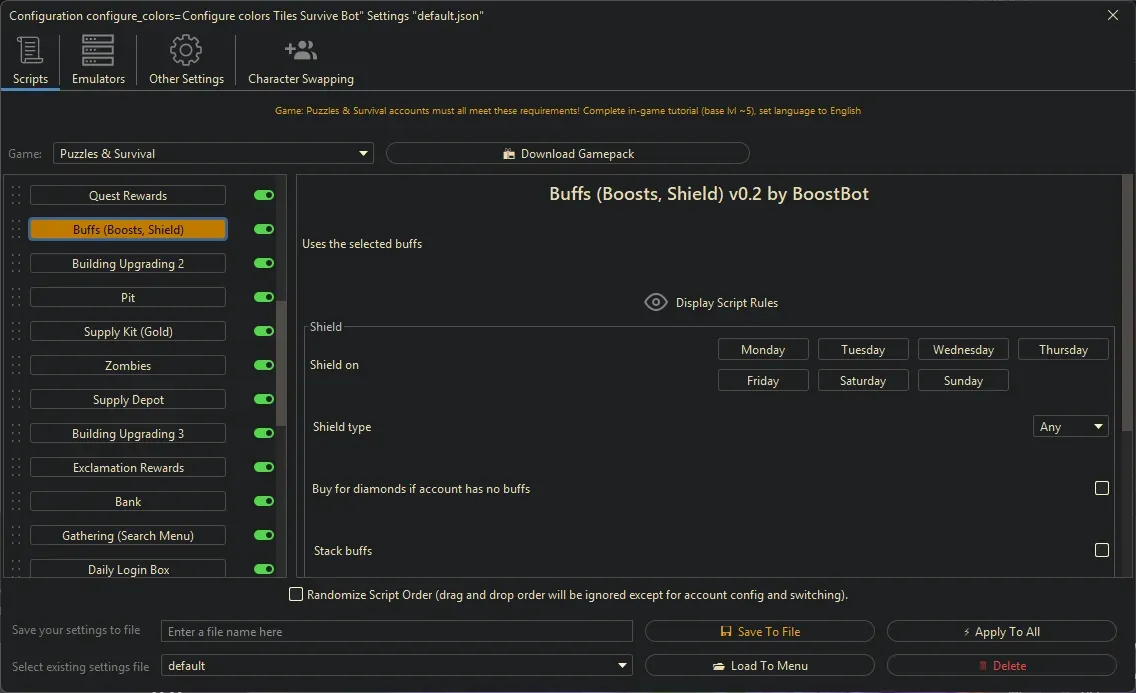
Task: Open existing settings file dropdown
Action: [x=397, y=666]
